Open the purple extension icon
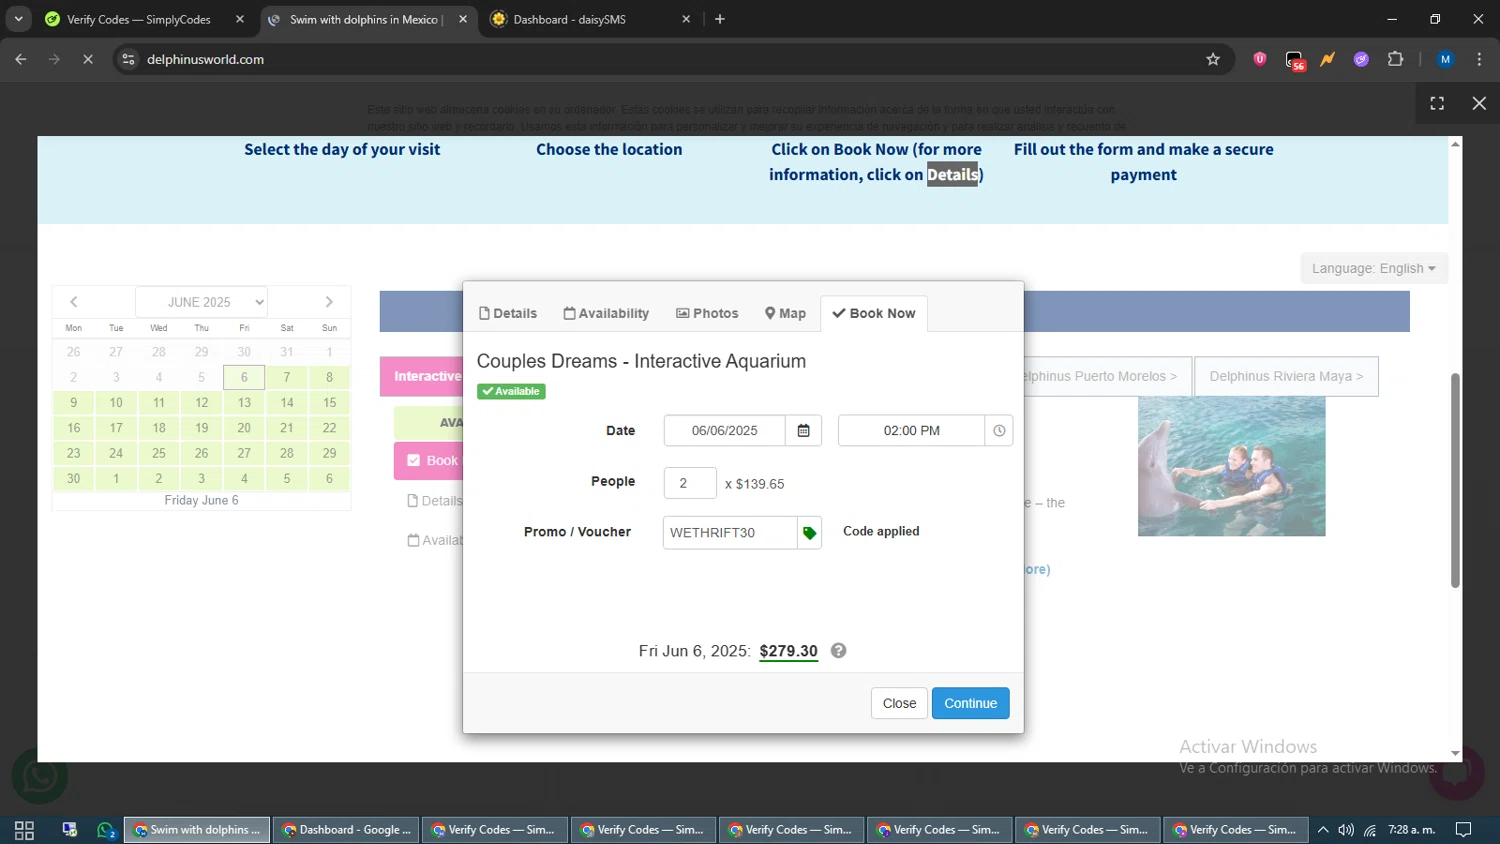 (x=1361, y=59)
